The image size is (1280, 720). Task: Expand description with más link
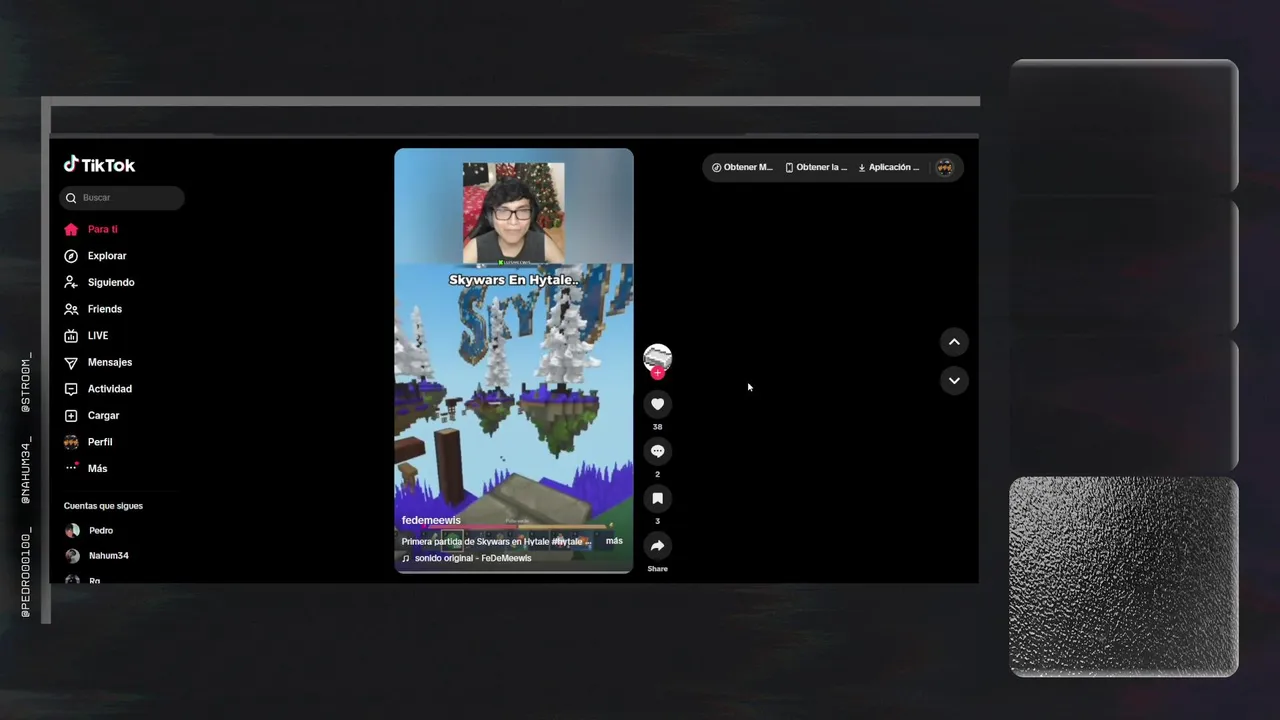tap(614, 541)
